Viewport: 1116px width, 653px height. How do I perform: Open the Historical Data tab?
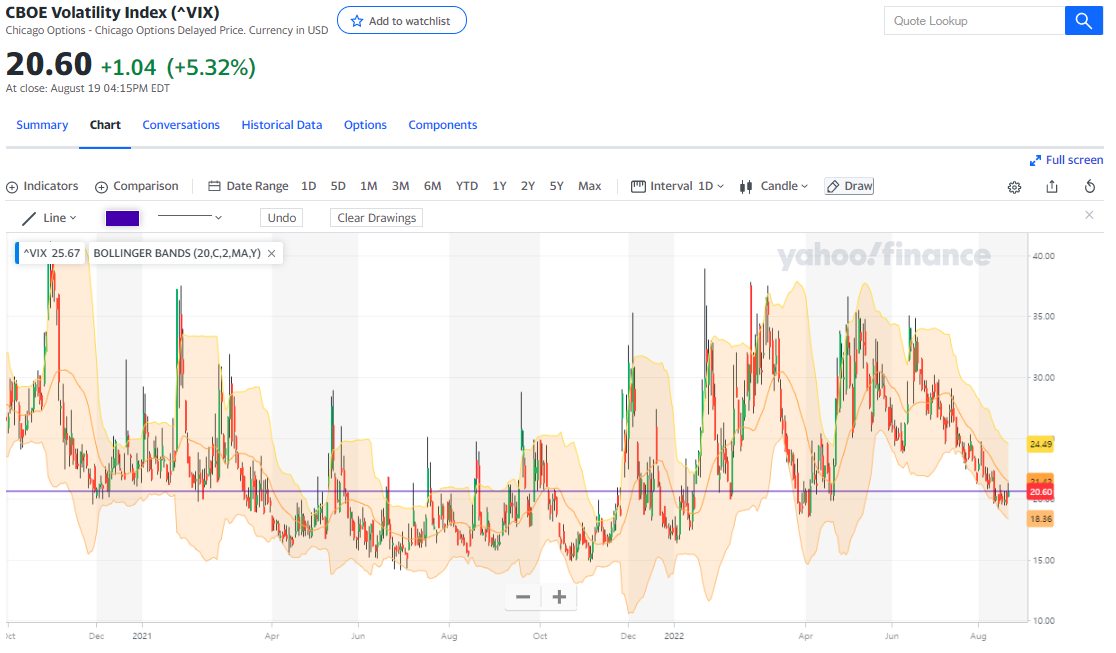click(x=282, y=125)
